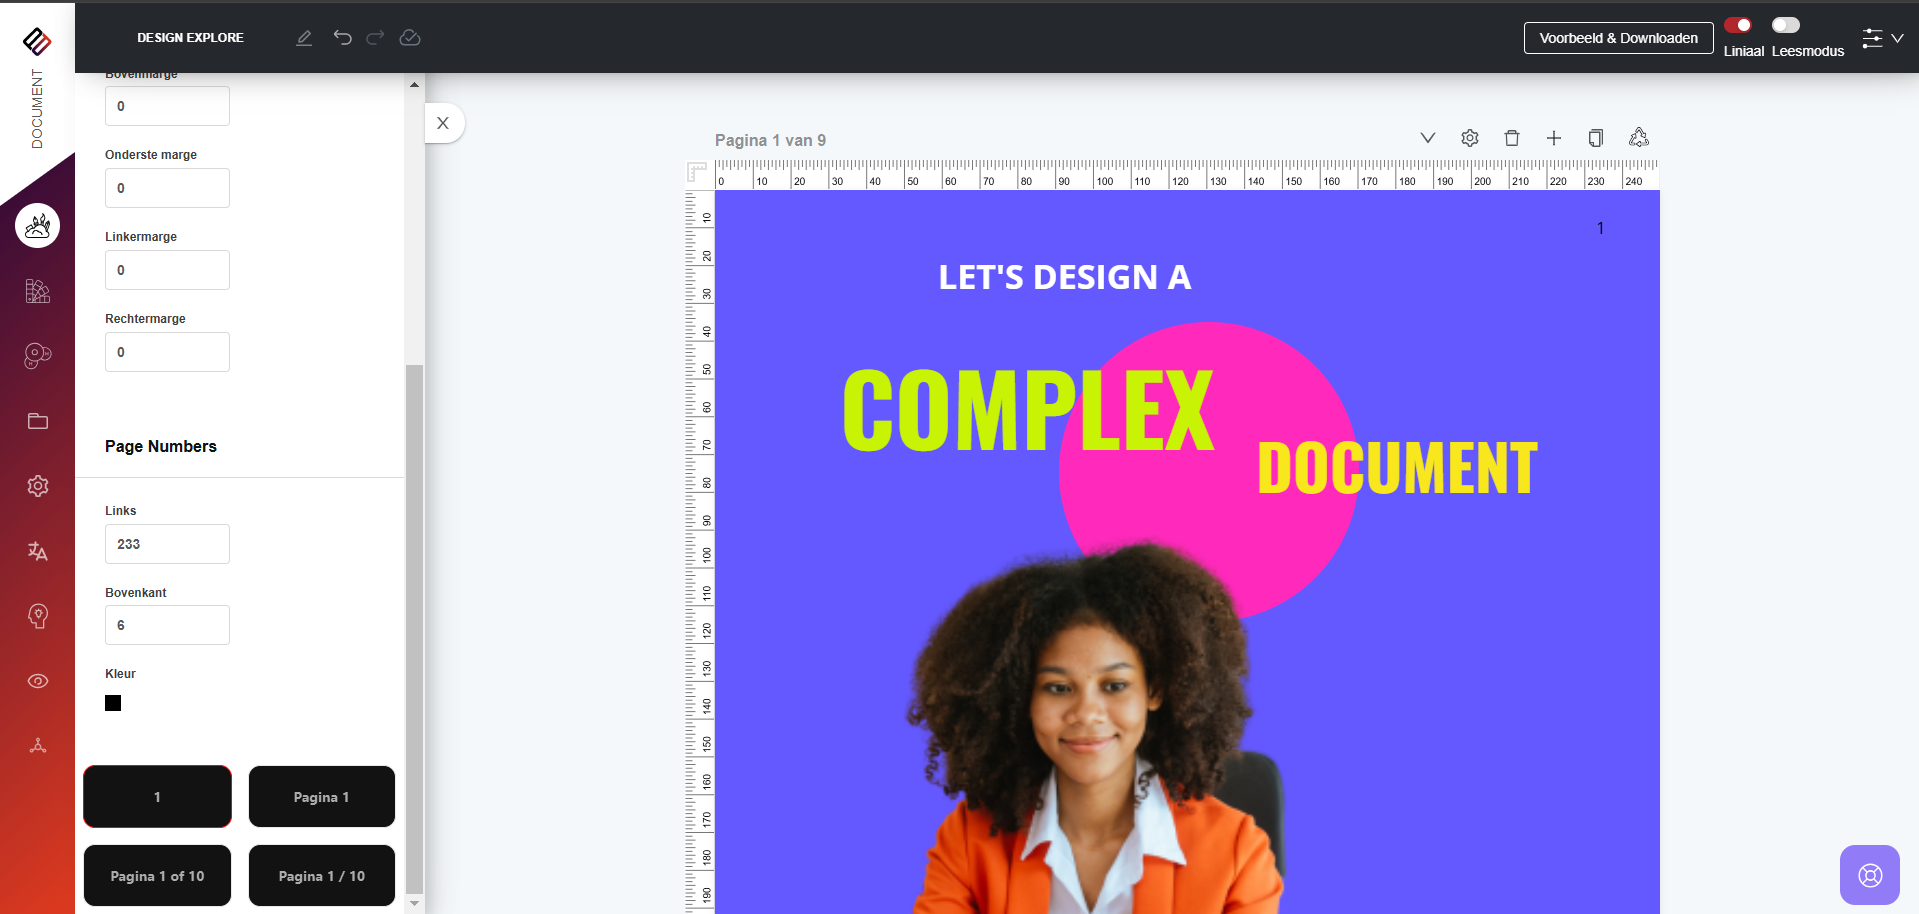This screenshot has width=1919, height=914.
Task: Click the redo arrow icon
Action: pos(375,38)
